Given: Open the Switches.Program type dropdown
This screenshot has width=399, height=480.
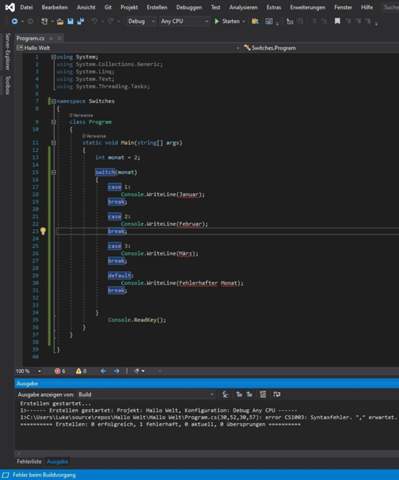Looking at the screenshot, I should pos(320,48).
